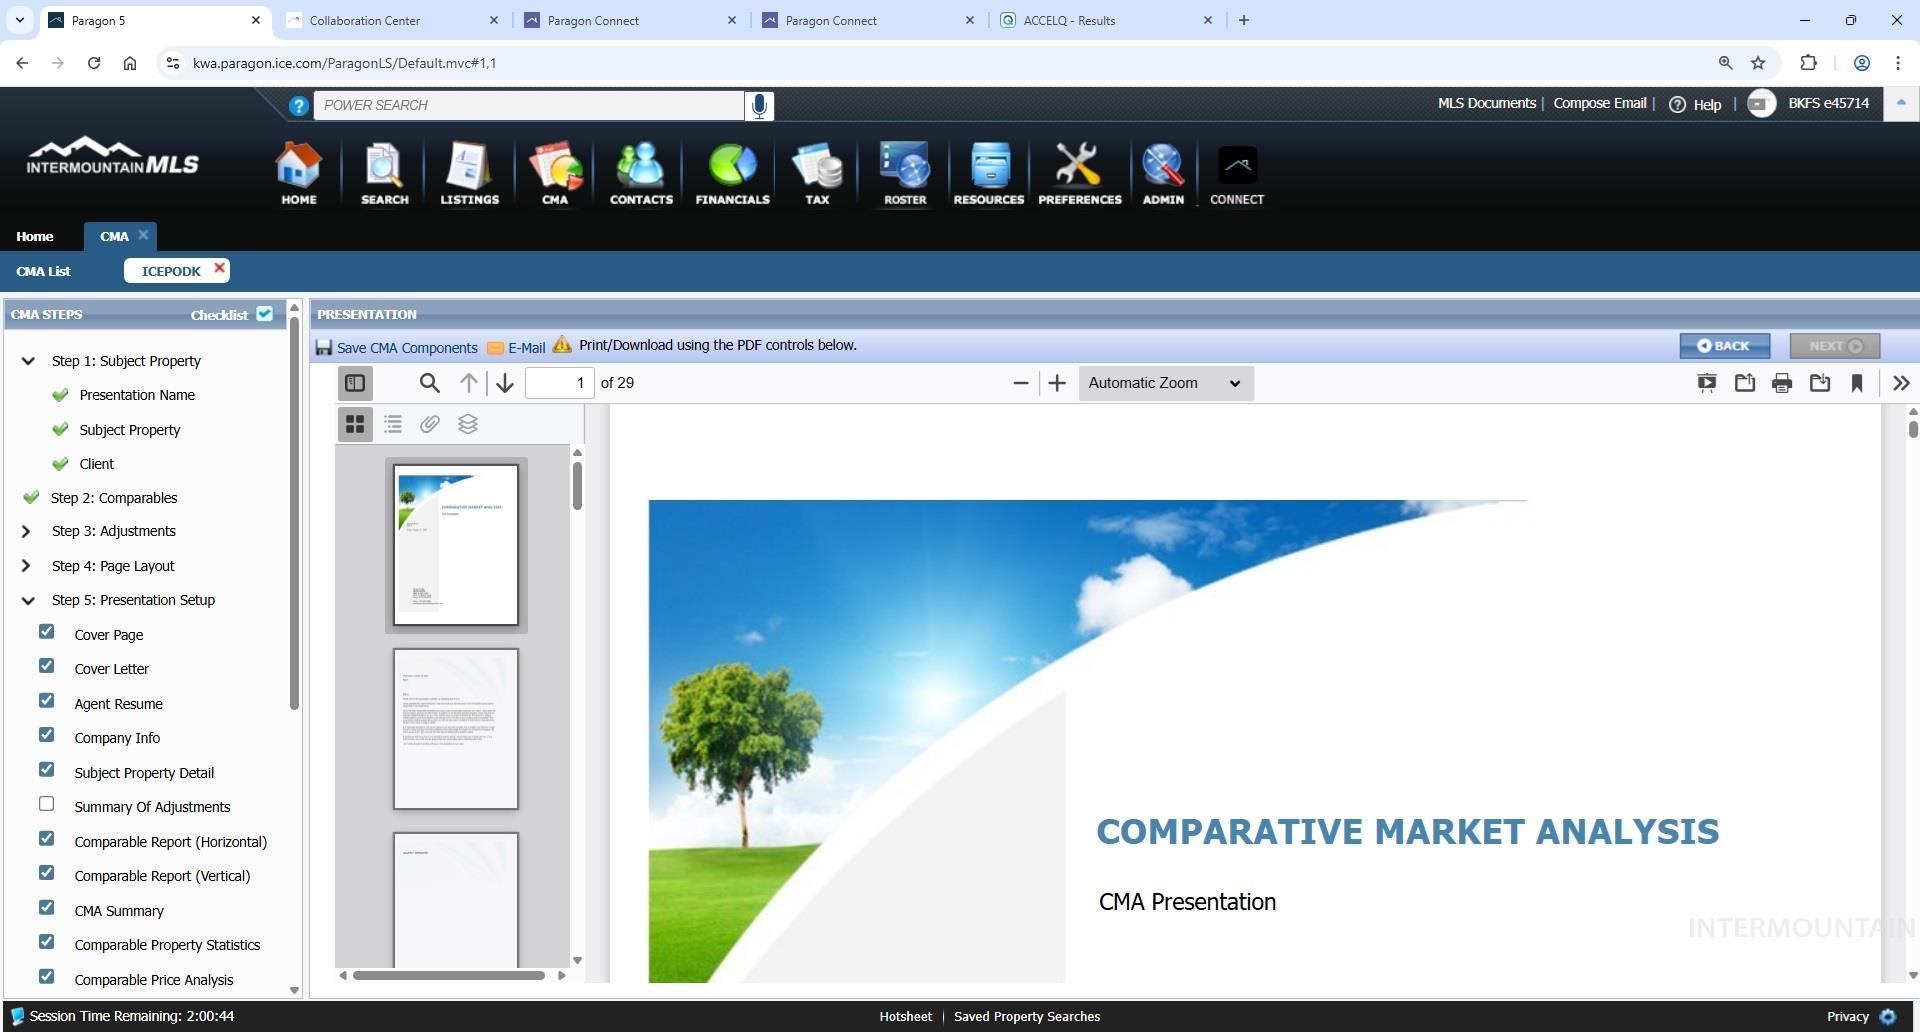Uncheck the Cover Letter checkbox
This screenshot has width=1920, height=1032.
click(x=47, y=666)
